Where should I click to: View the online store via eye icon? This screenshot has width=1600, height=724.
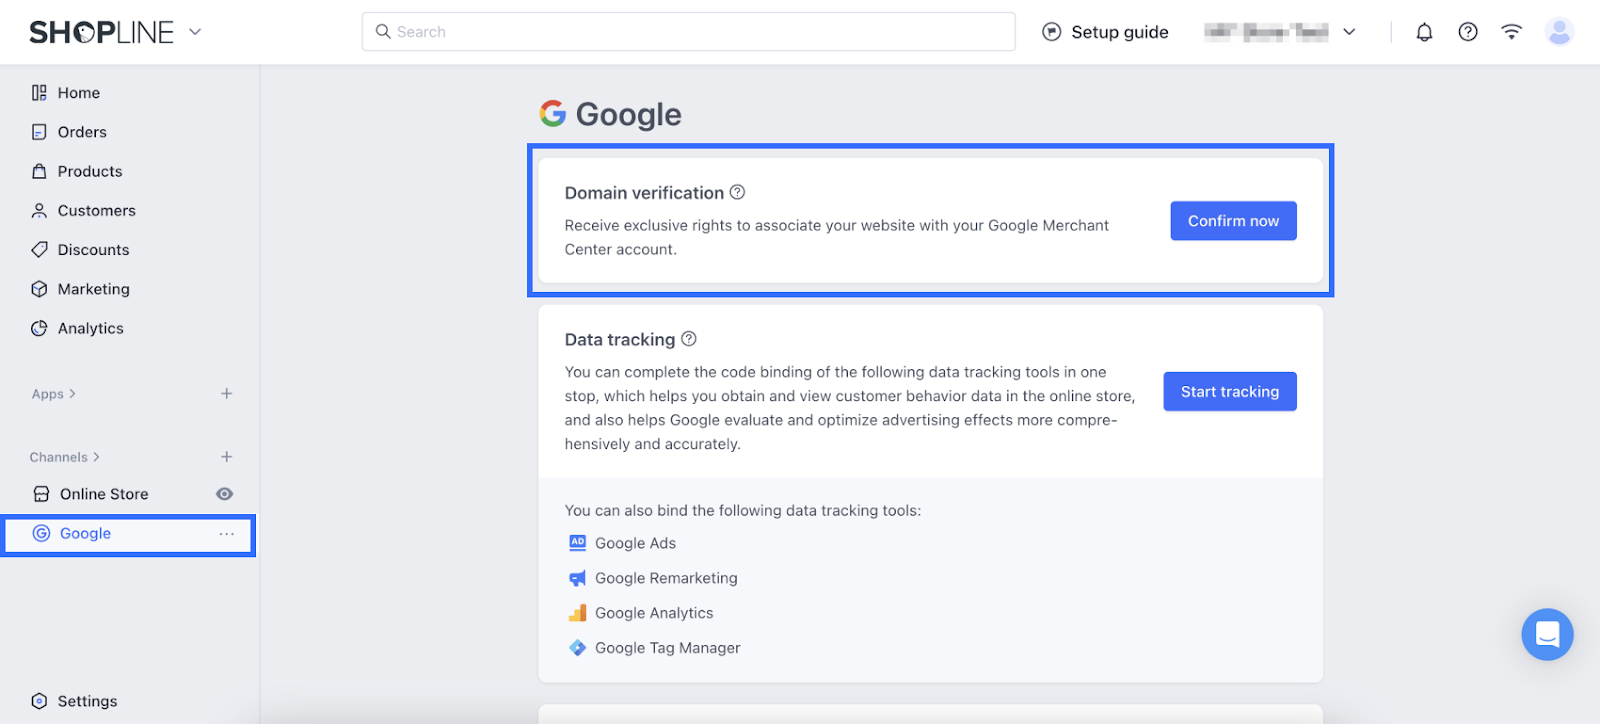pyautogui.click(x=225, y=494)
